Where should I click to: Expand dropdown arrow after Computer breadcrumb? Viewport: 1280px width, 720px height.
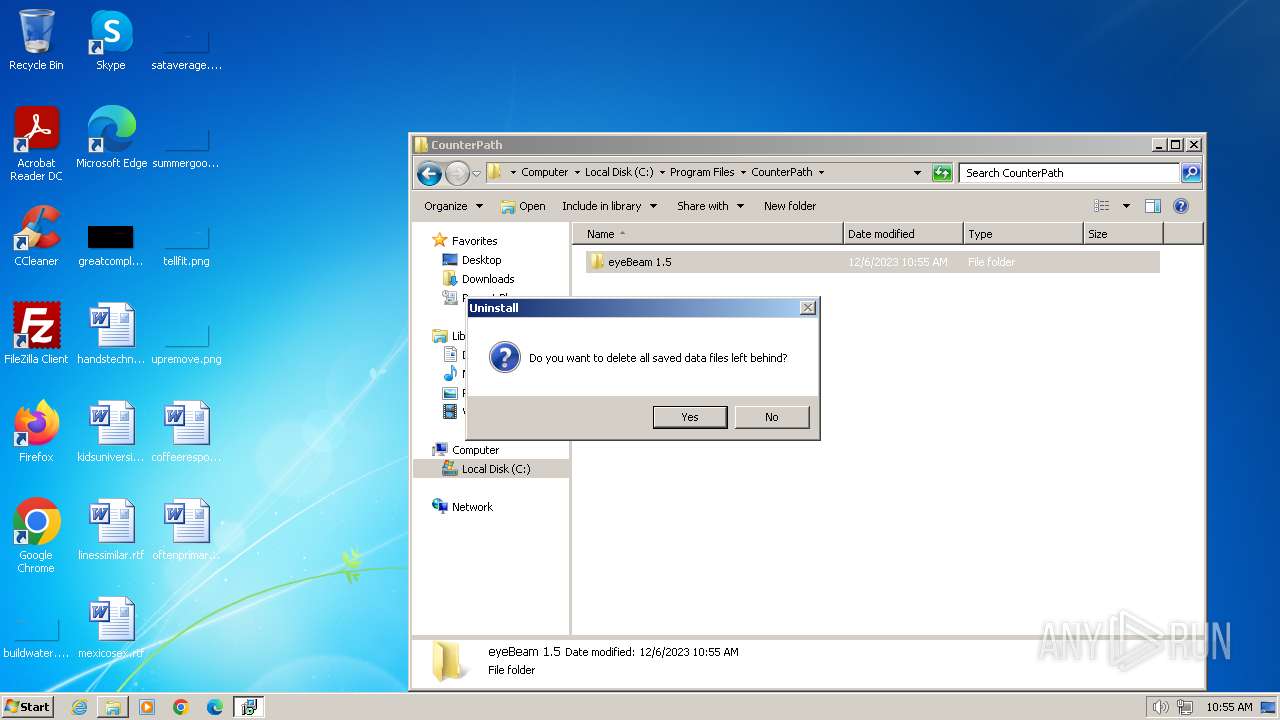click(577, 172)
